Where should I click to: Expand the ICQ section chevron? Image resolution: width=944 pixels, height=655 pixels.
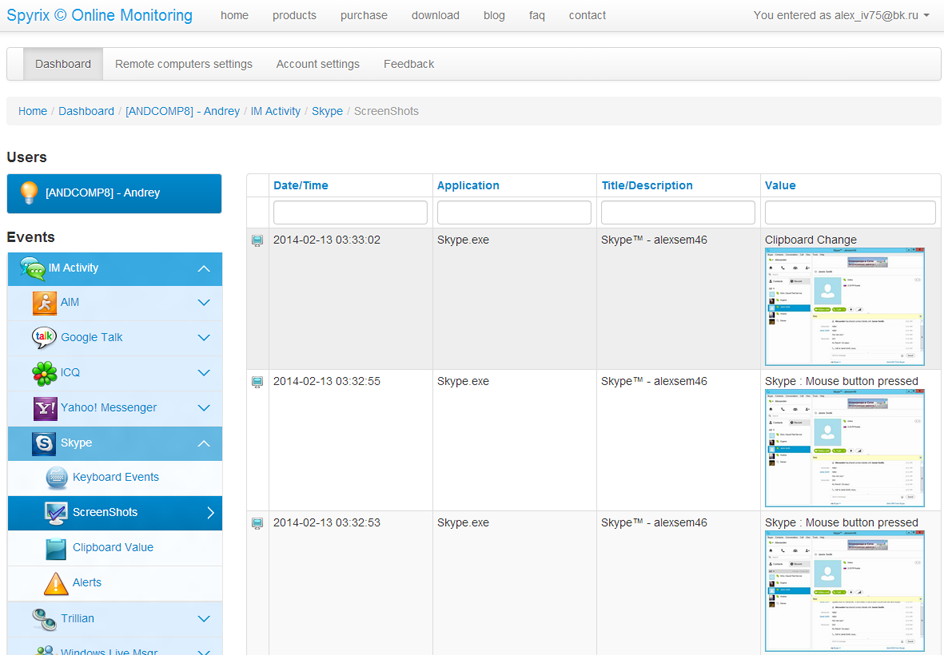tap(204, 373)
